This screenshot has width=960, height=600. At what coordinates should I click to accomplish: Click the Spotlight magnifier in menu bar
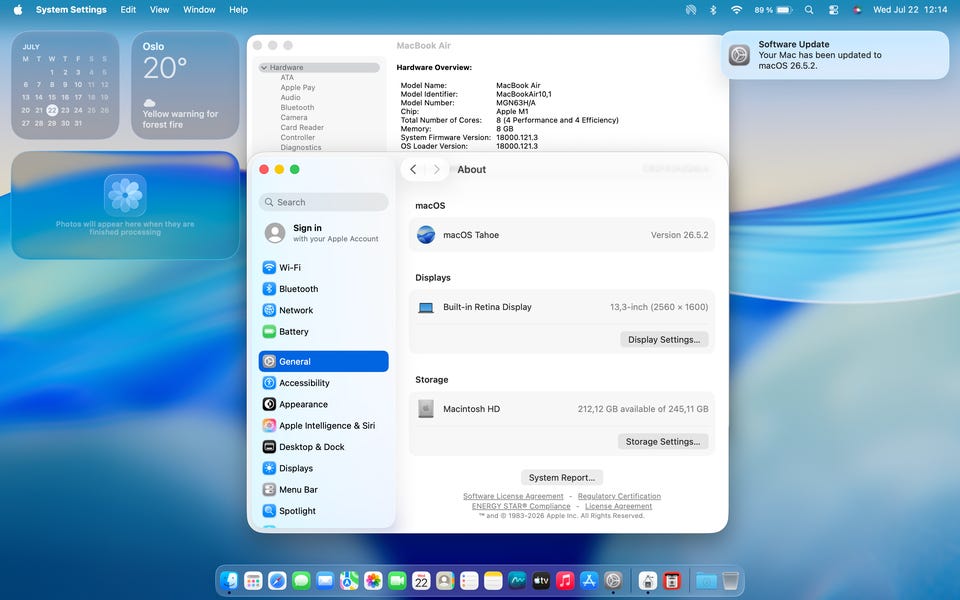click(x=809, y=10)
